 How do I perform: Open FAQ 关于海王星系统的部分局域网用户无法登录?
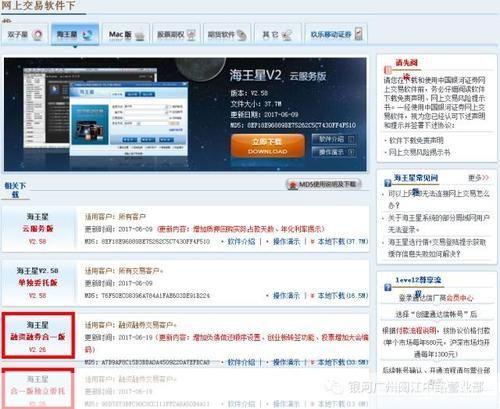click(x=439, y=223)
